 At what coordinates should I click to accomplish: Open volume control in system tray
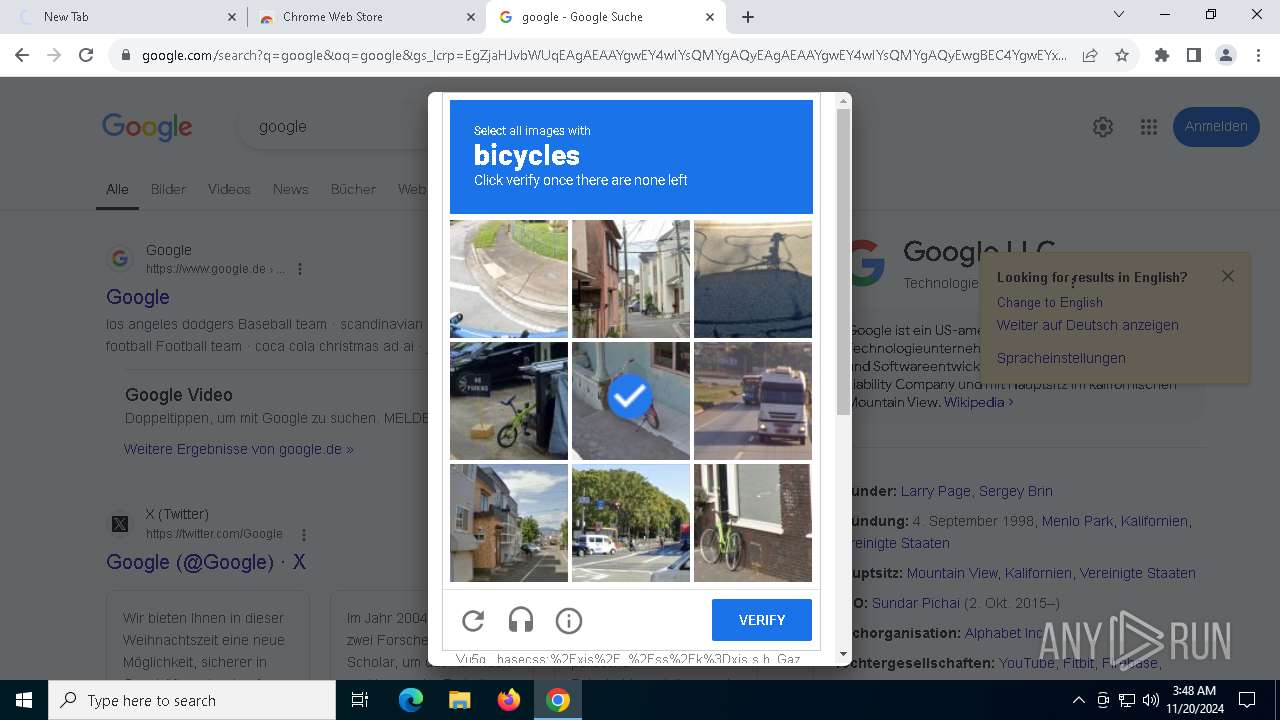click(x=1150, y=700)
